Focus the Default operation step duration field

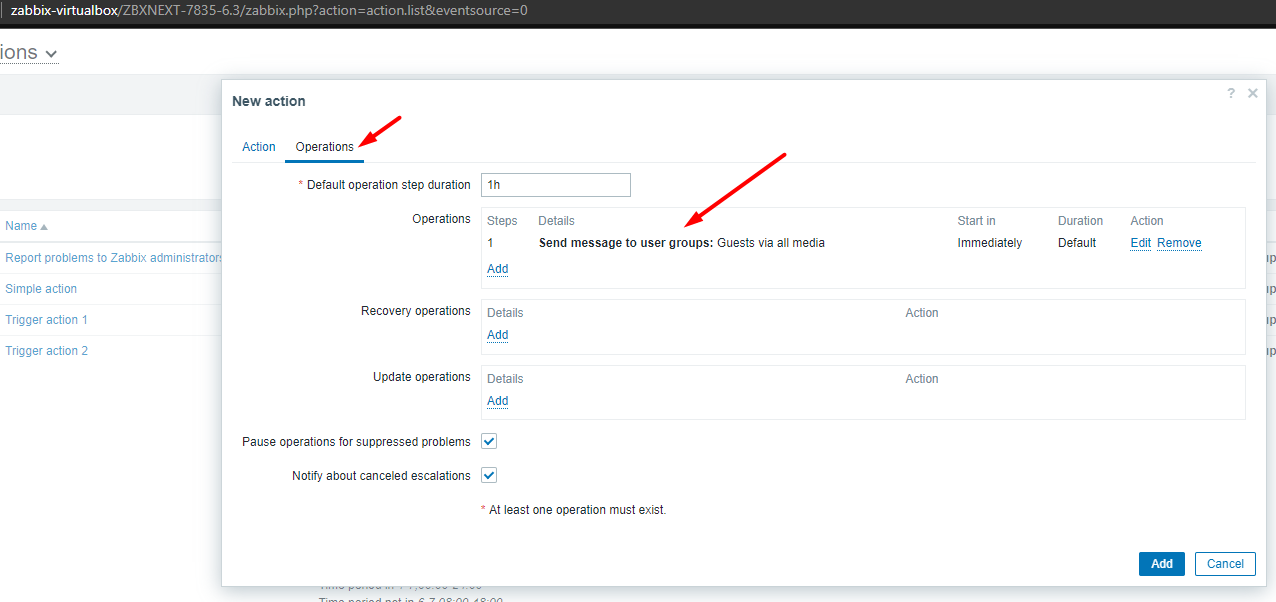tap(556, 185)
